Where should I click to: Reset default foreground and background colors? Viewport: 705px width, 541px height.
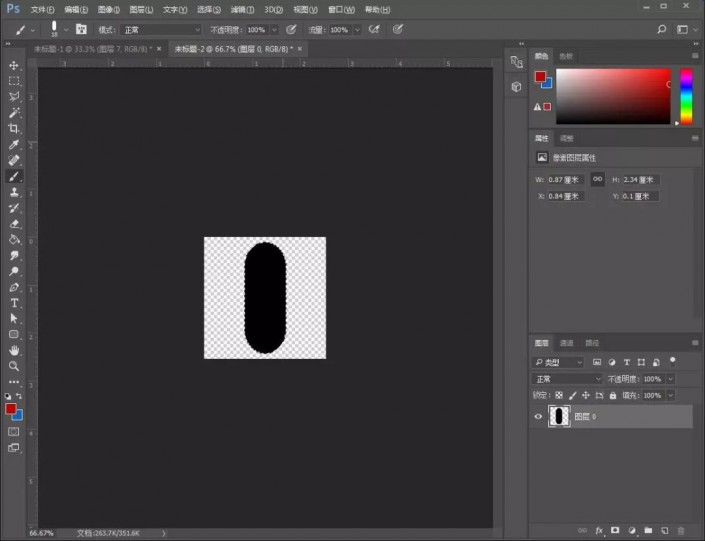8,396
